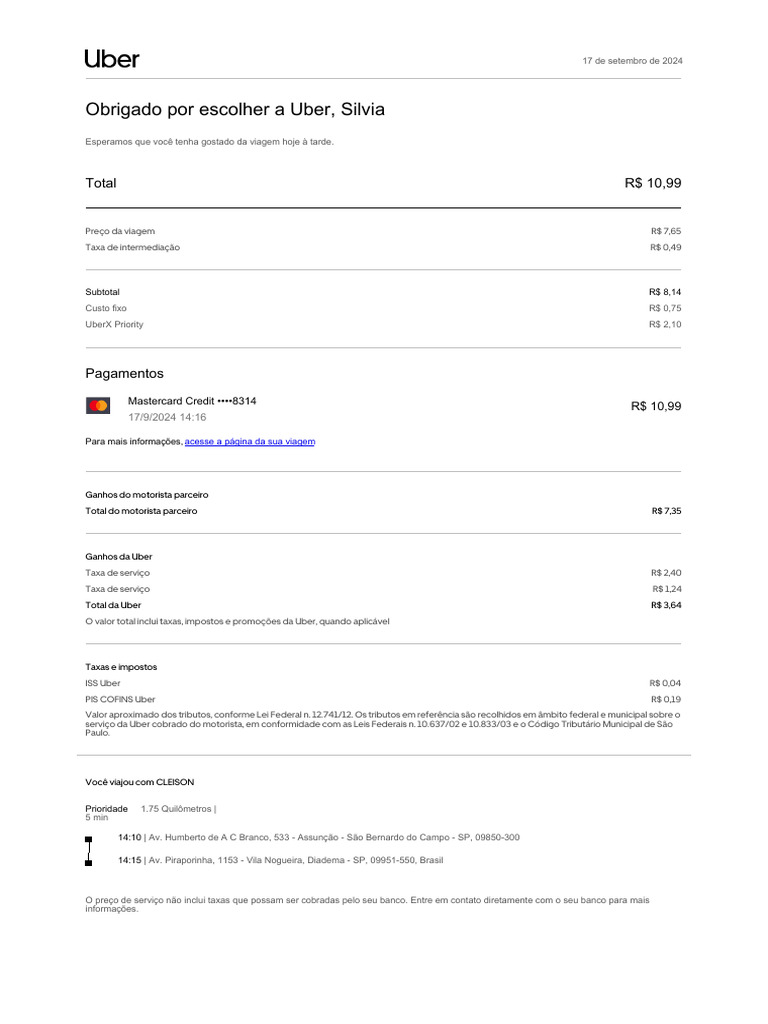Select the "Pagamentos" section heading
Screen dimensions: 768x1024
click(124, 373)
